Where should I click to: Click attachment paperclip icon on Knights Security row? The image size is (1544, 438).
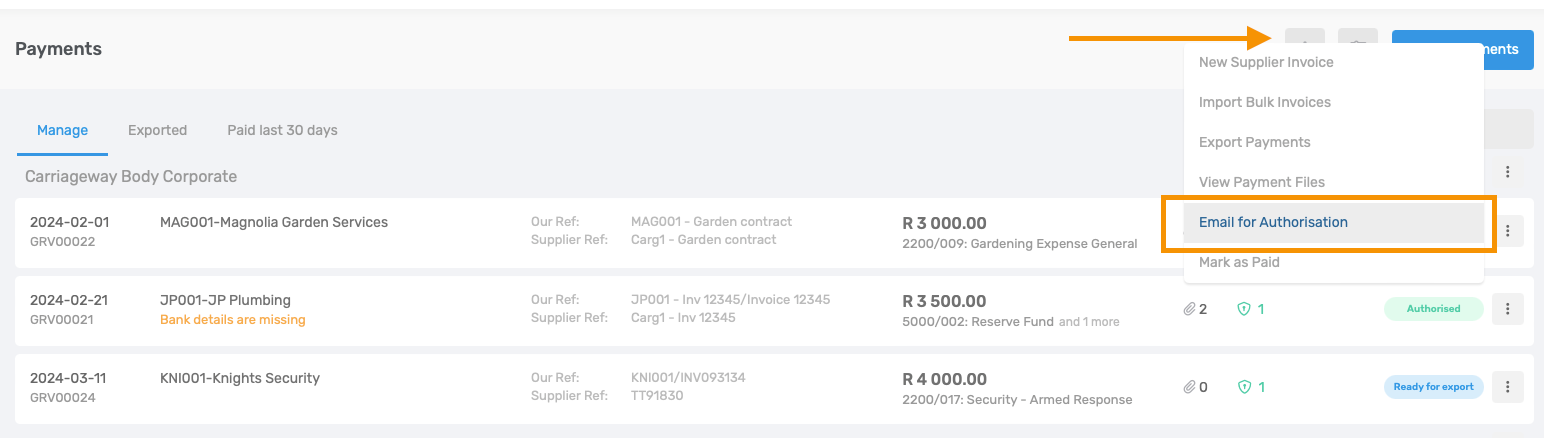(x=1189, y=387)
